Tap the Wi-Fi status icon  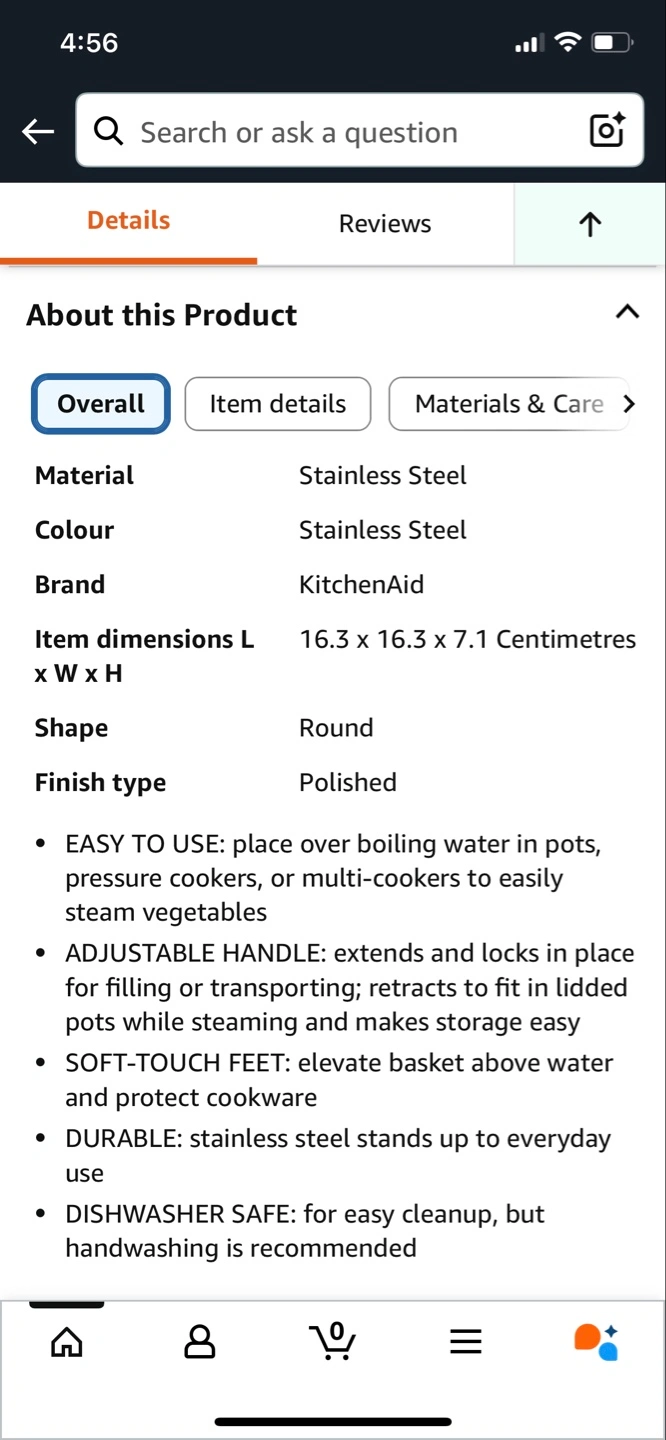568,43
